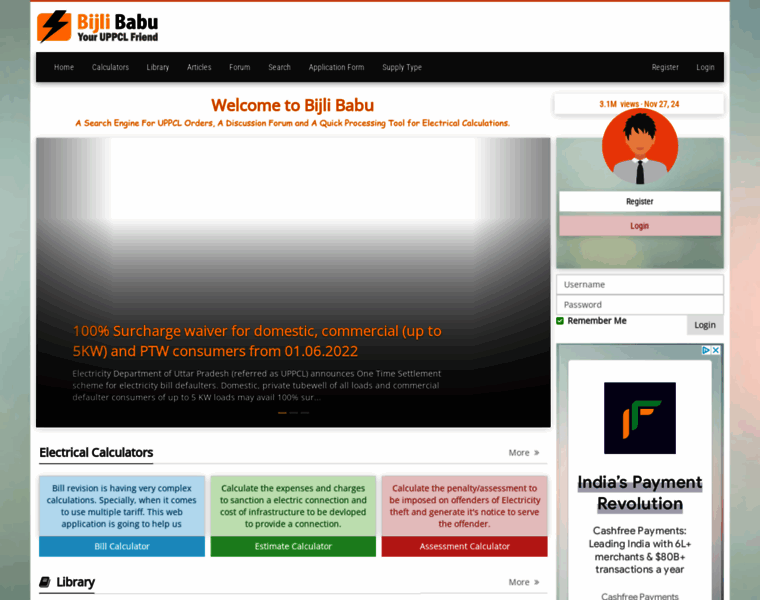Click the white Register button under the avatar
Viewport: 760px width, 600px height.
click(640, 201)
